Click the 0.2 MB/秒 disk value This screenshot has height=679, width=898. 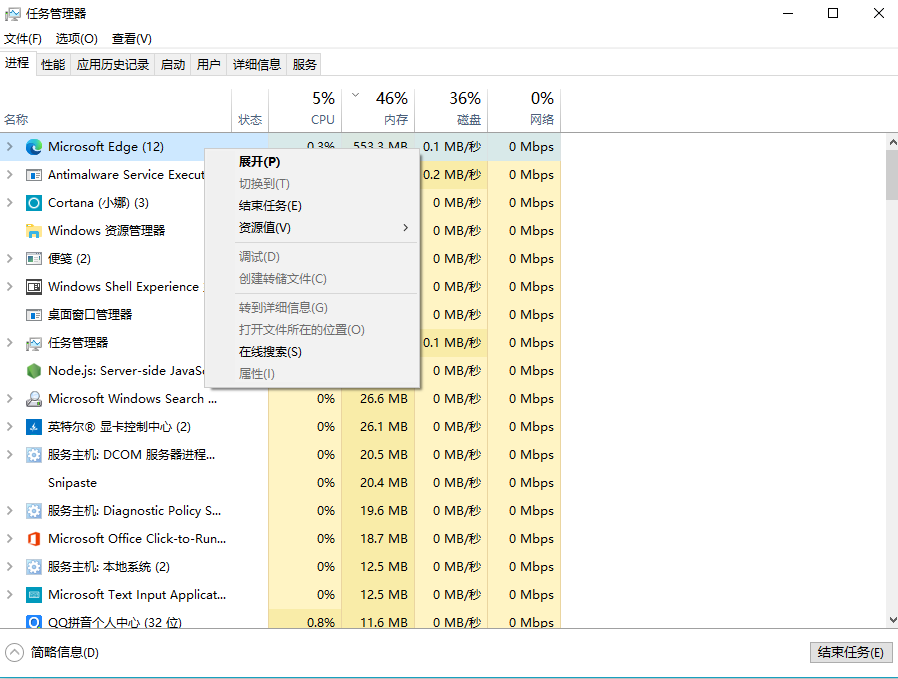click(x=452, y=175)
